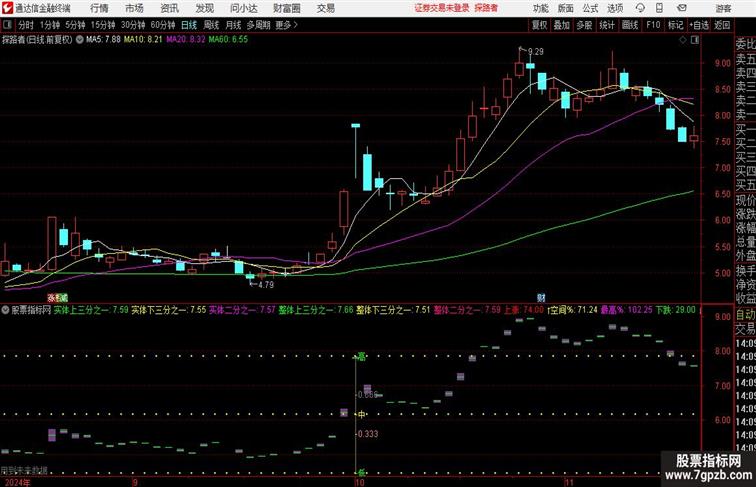Click the 游客 guest account label
The width and height of the screenshot is (756, 487).
coord(723,8)
